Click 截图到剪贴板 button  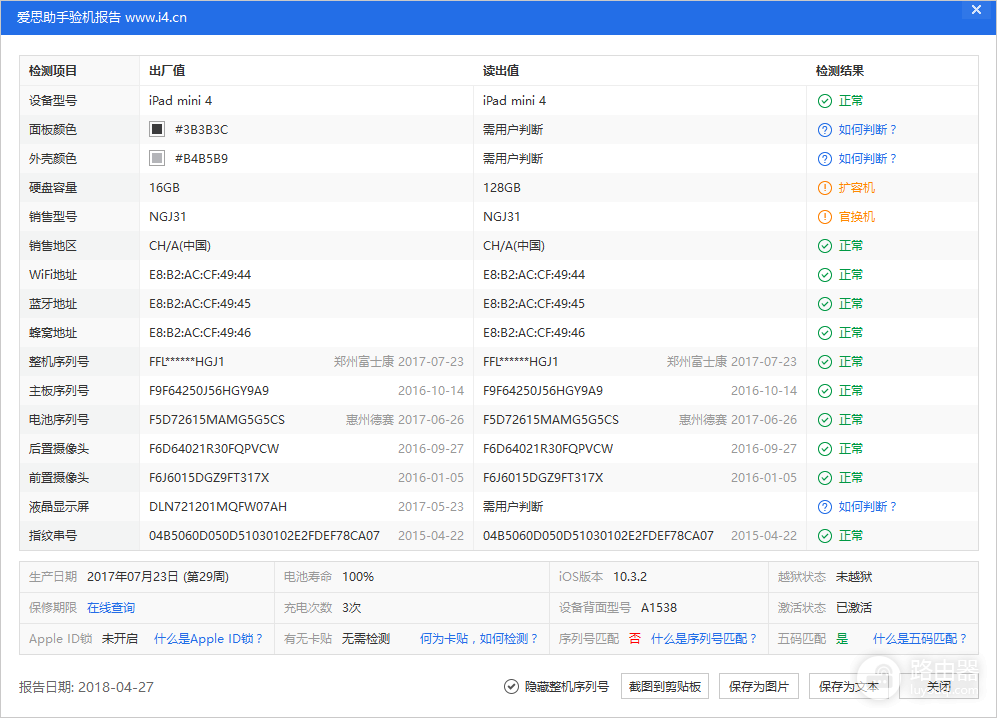[664, 687]
